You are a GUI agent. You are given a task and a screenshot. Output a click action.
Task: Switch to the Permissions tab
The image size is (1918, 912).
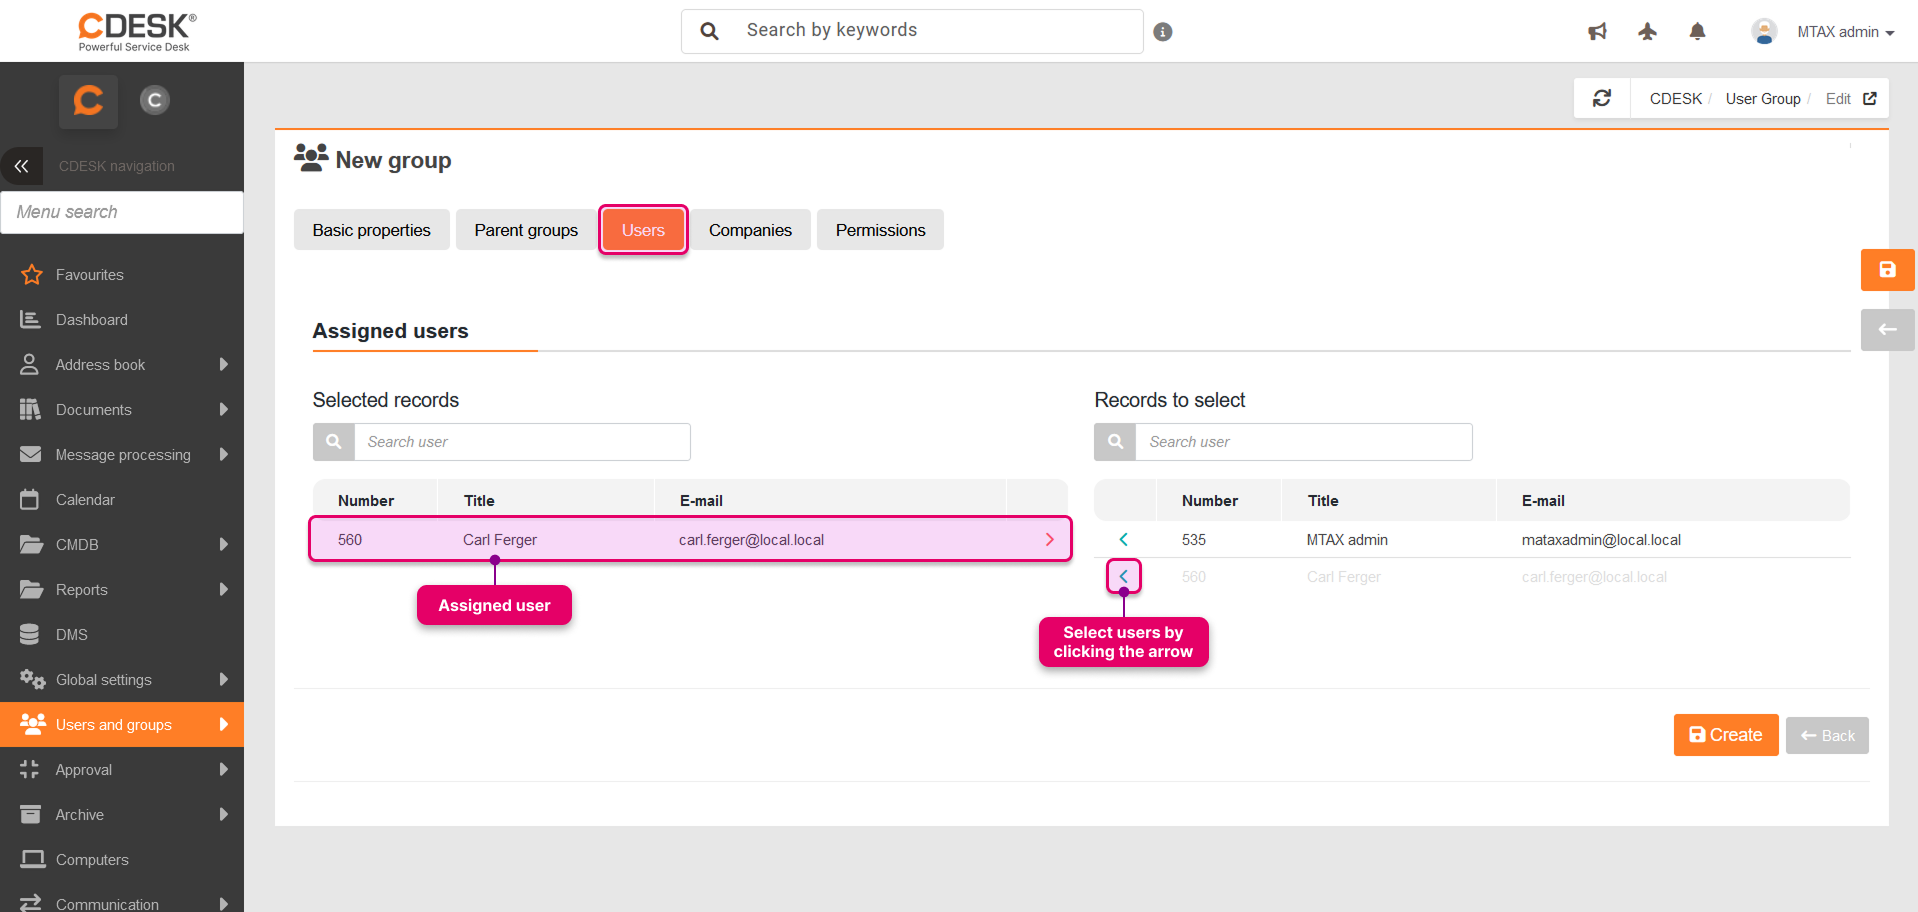click(x=880, y=230)
